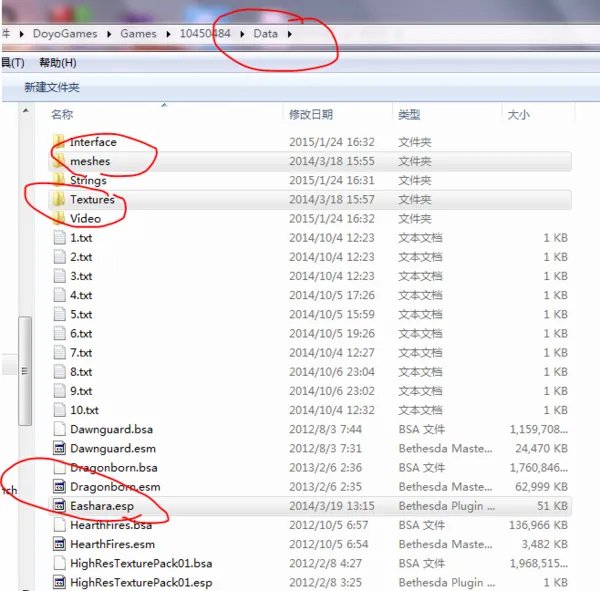Viewport: 600px width, 591px height.
Task: Select the Strings folder icon
Action: (59, 180)
